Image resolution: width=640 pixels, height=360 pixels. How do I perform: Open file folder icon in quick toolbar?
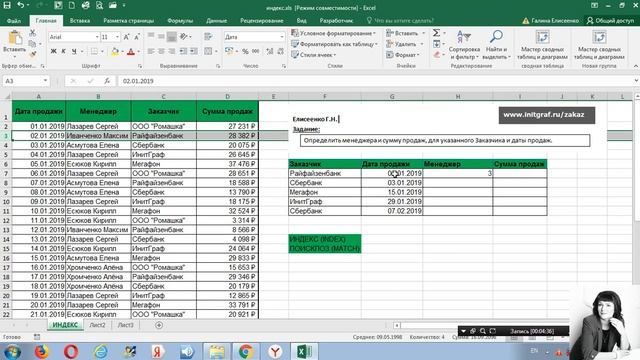(x=113, y=5)
